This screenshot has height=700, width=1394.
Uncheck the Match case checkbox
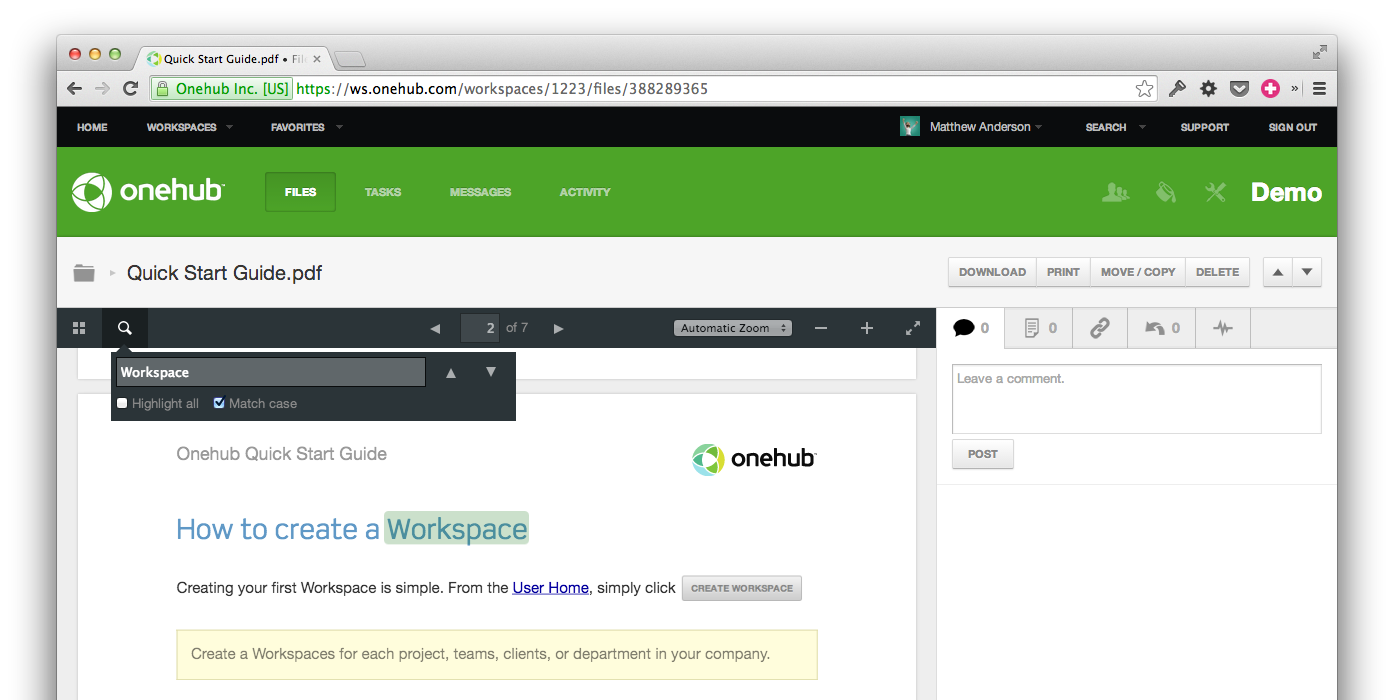coord(219,403)
